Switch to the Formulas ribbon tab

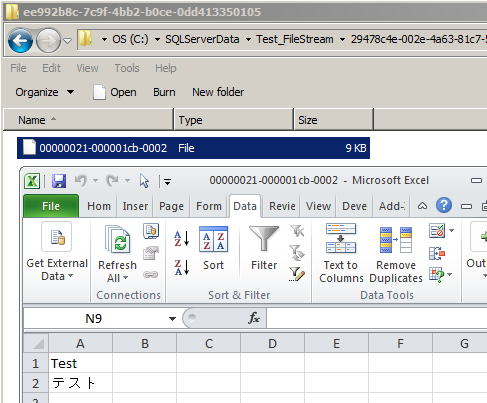tap(209, 206)
